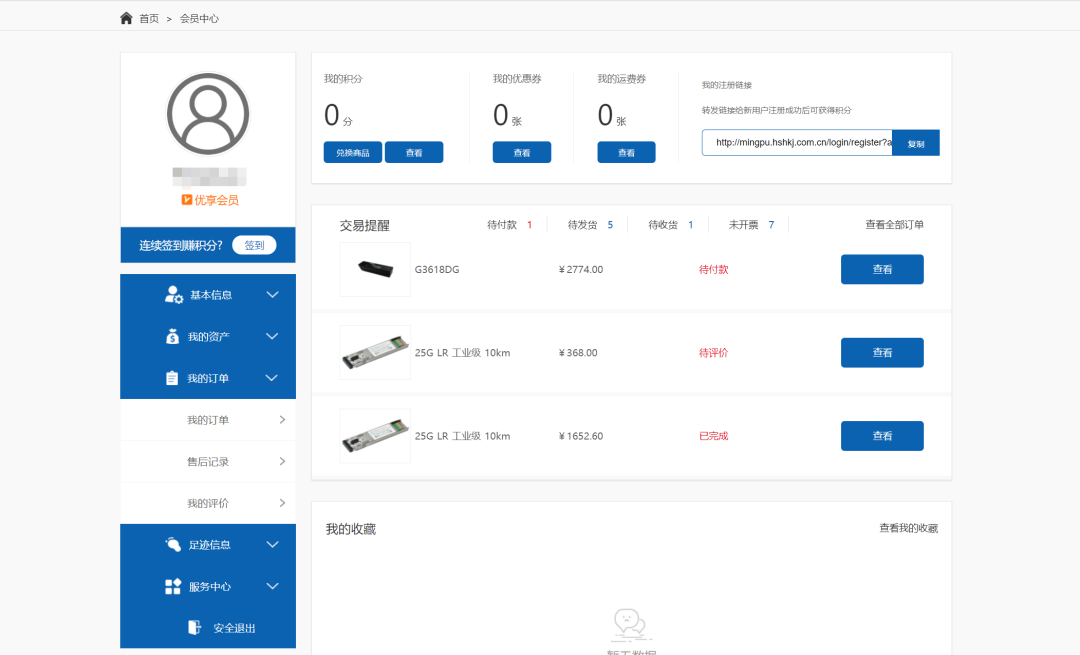The width and height of the screenshot is (1080, 655).
Task: Click 查看 button under 我的运费券
Action: pyautogui.click(x=626, y=152)
